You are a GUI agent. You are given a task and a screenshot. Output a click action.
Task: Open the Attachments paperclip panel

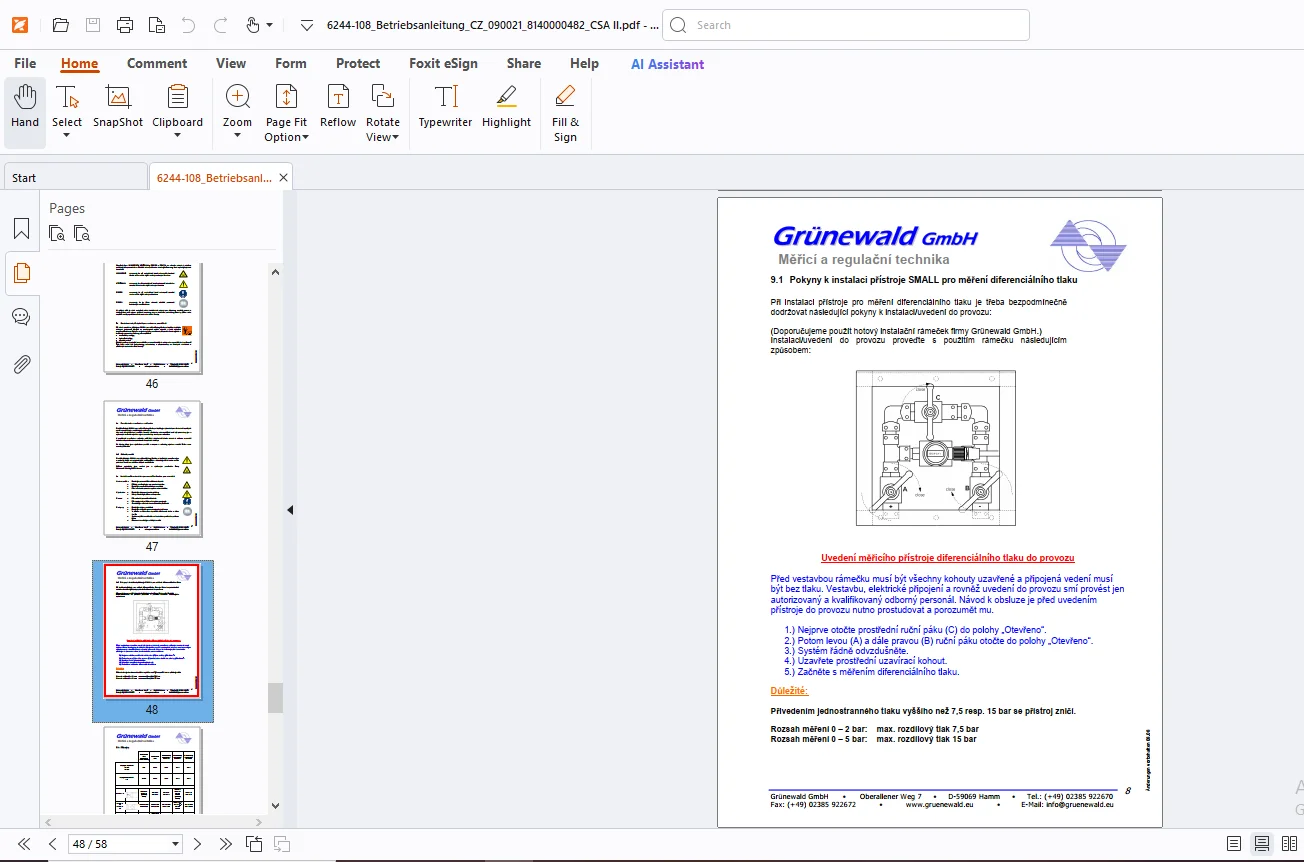click(x=21, y=364)
